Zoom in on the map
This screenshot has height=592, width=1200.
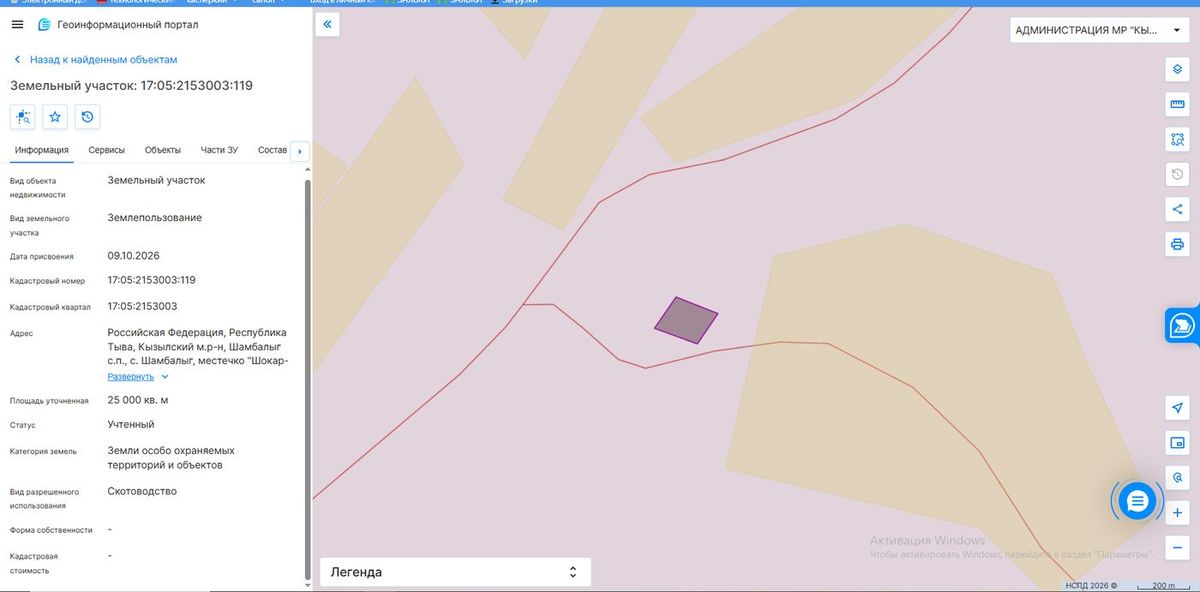1177,513
